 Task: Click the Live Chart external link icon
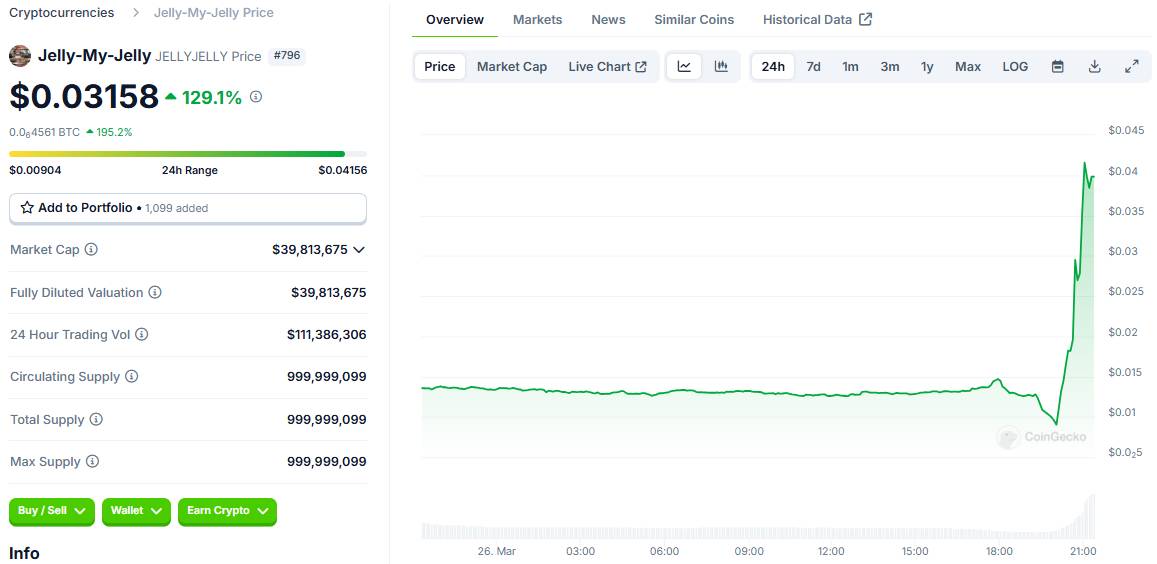coord(641,66)
